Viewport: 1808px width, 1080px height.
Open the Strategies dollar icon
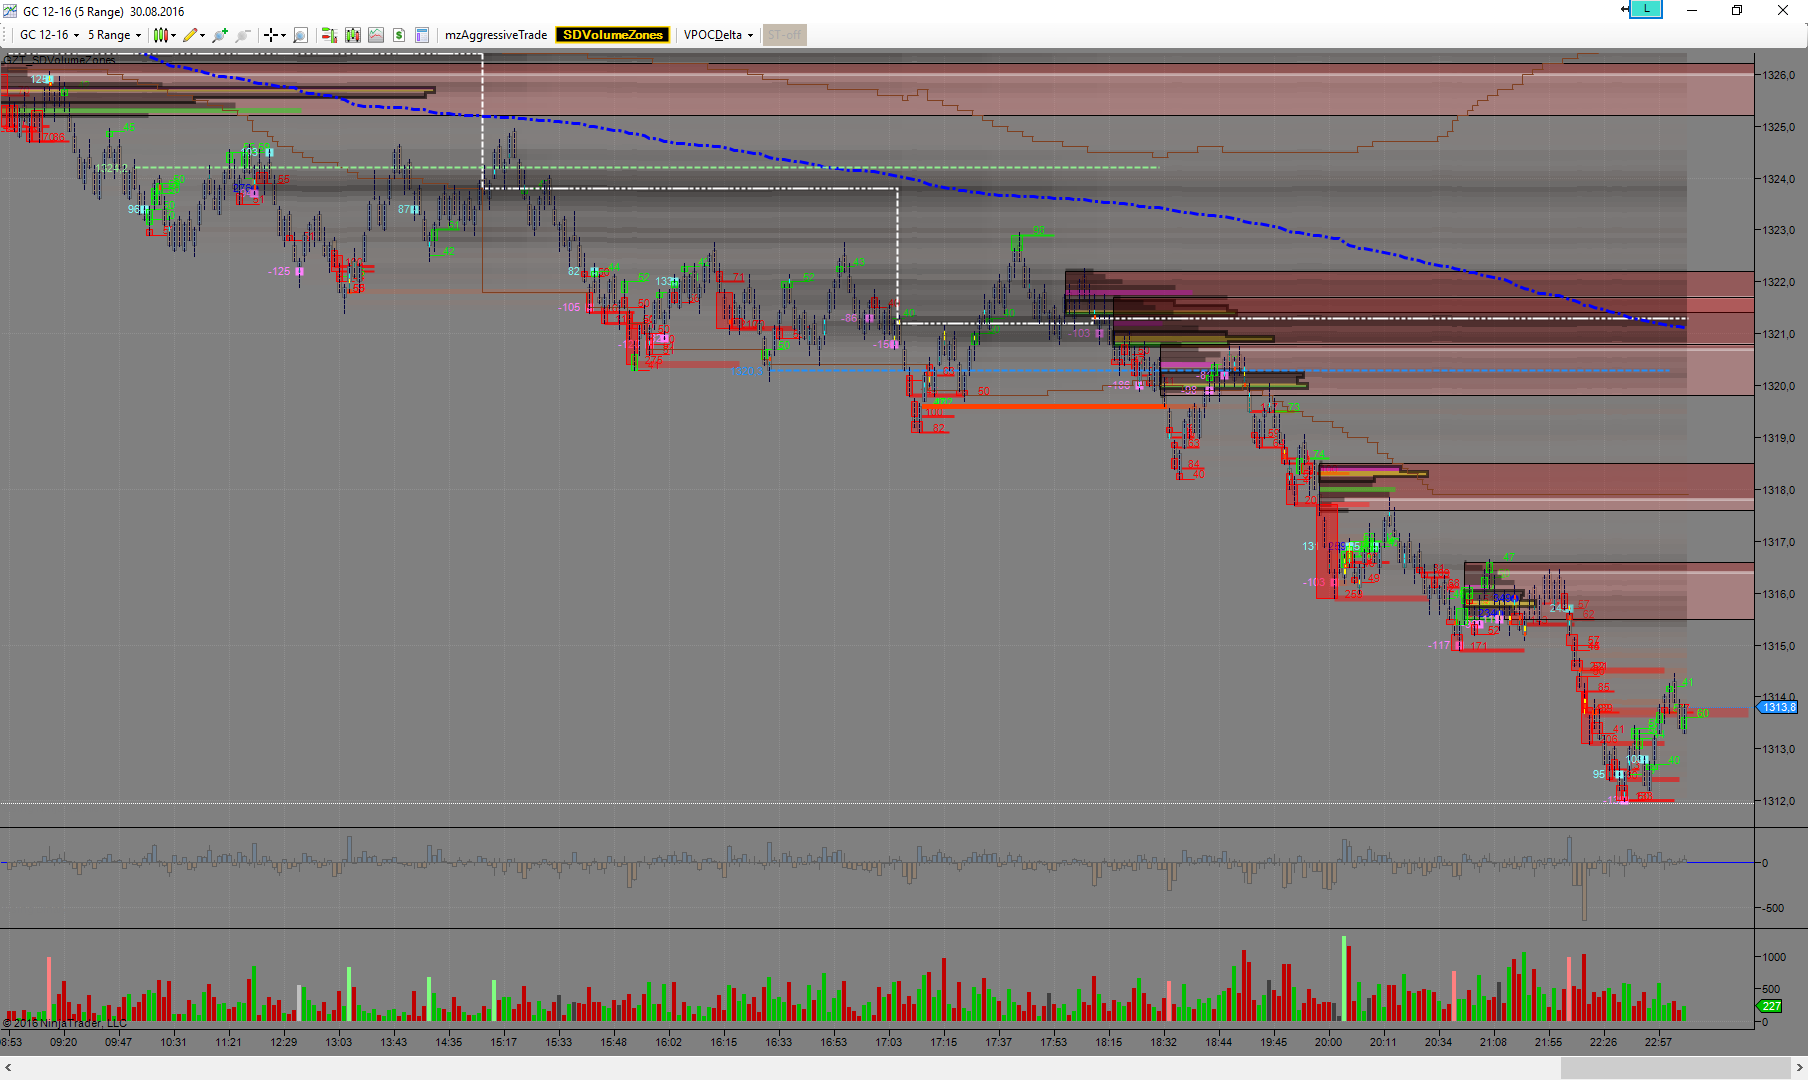[399, 35]
